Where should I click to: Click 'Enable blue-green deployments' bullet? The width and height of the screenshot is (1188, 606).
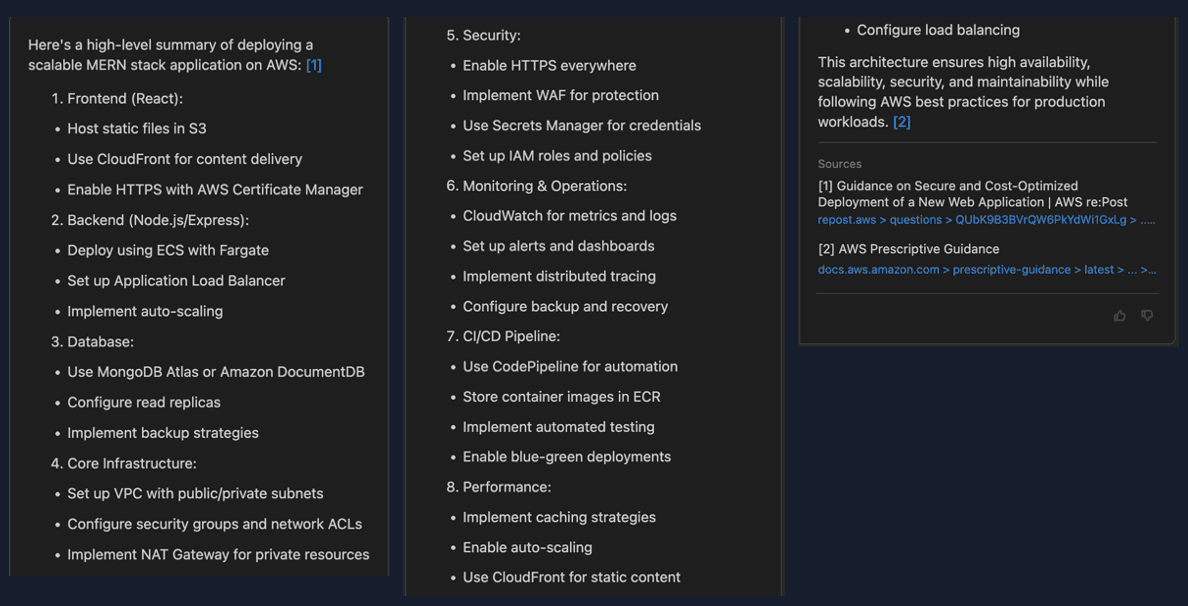pyautogui.click(x=566, y=457)
